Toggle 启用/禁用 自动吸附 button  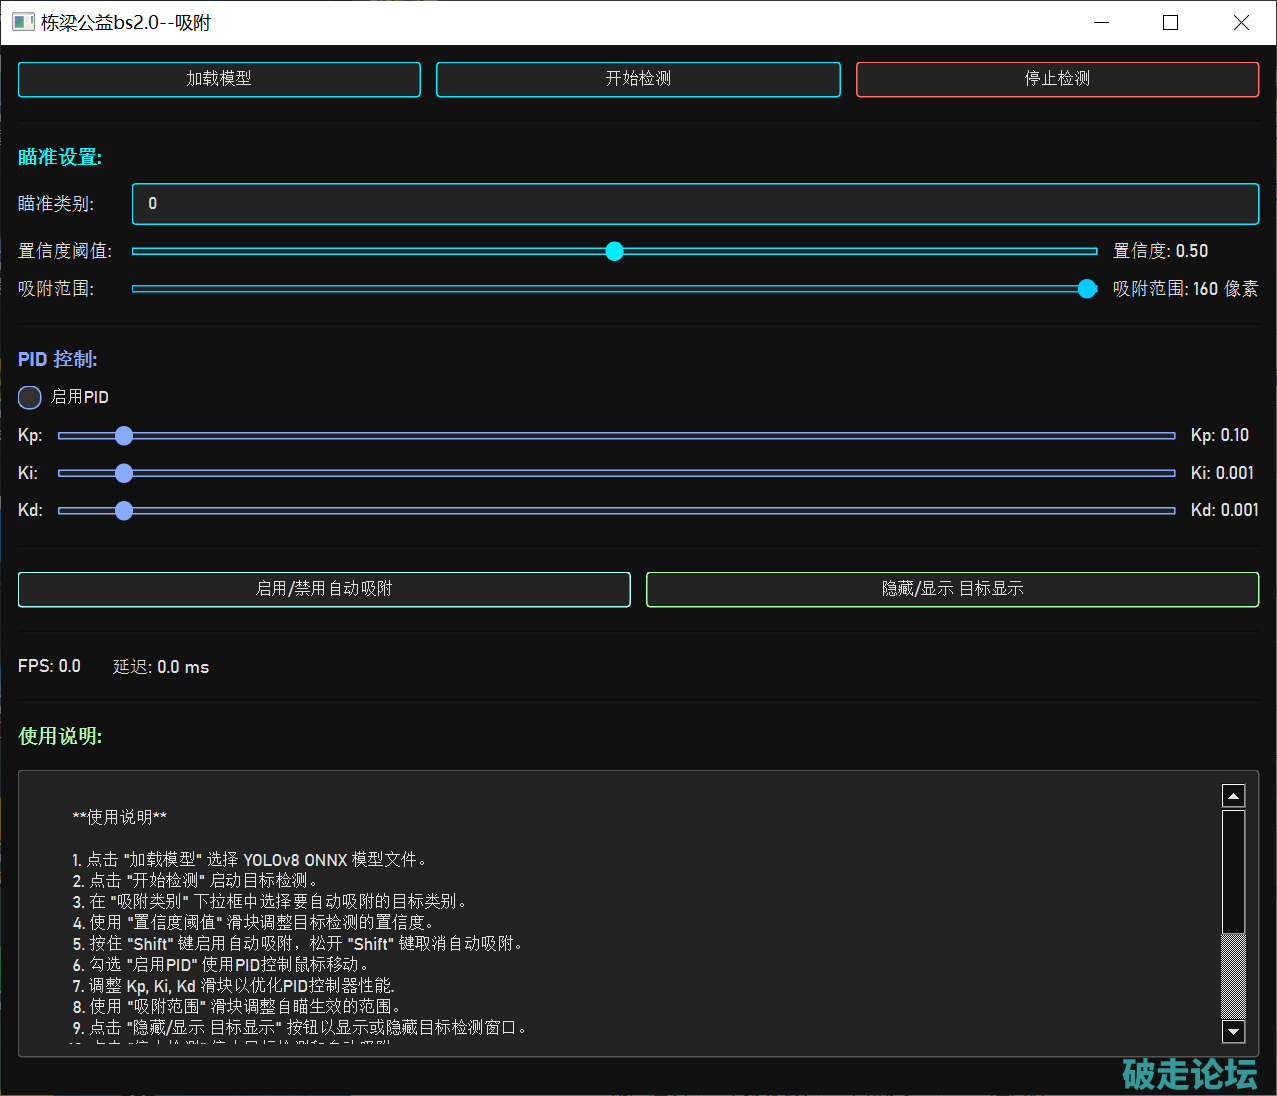click(324, 589)
